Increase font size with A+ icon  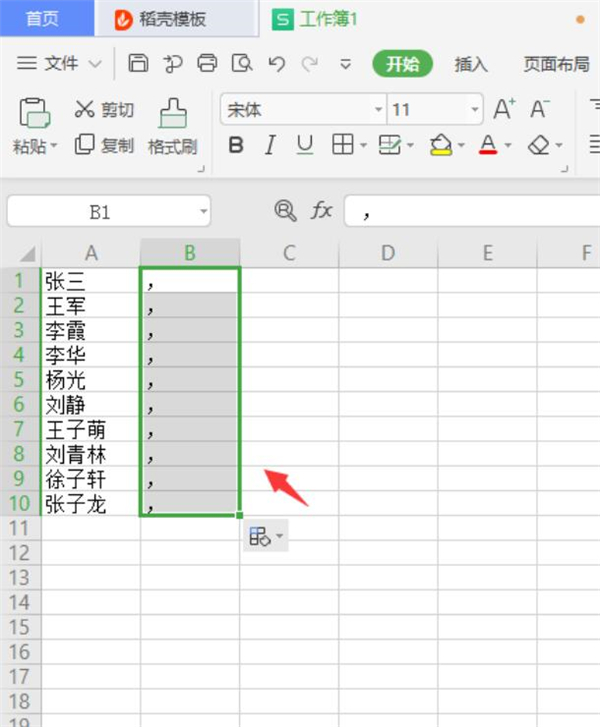click(x=504, y=109)
